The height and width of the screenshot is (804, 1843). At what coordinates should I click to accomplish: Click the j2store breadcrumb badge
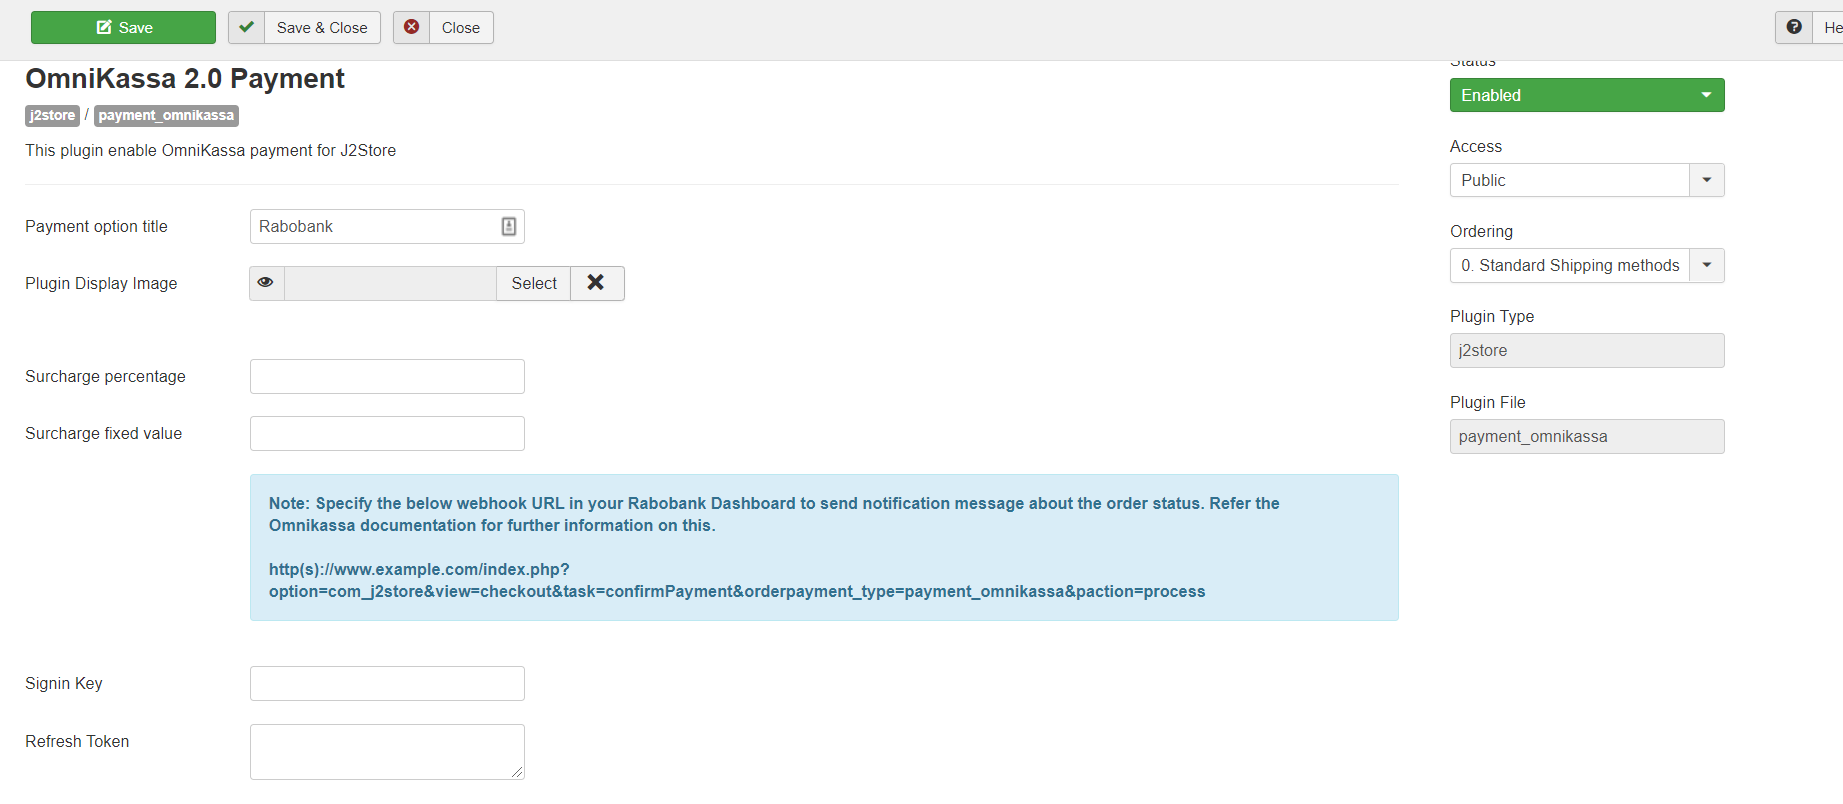tap(52, 116)
